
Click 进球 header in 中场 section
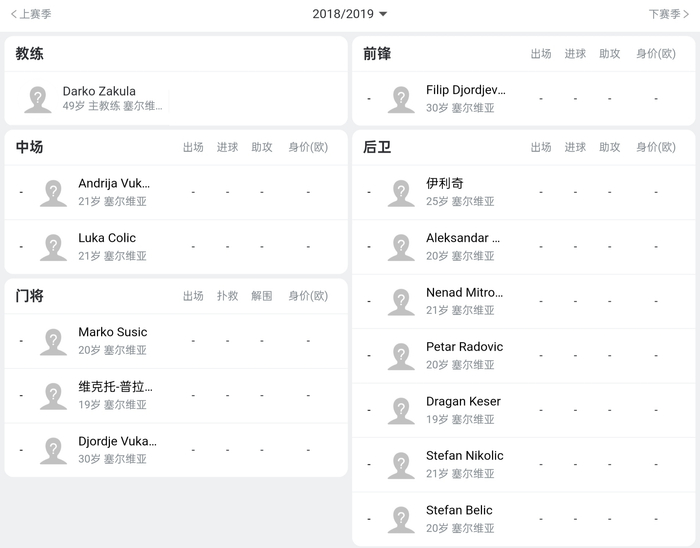click(x=227, y=147)
